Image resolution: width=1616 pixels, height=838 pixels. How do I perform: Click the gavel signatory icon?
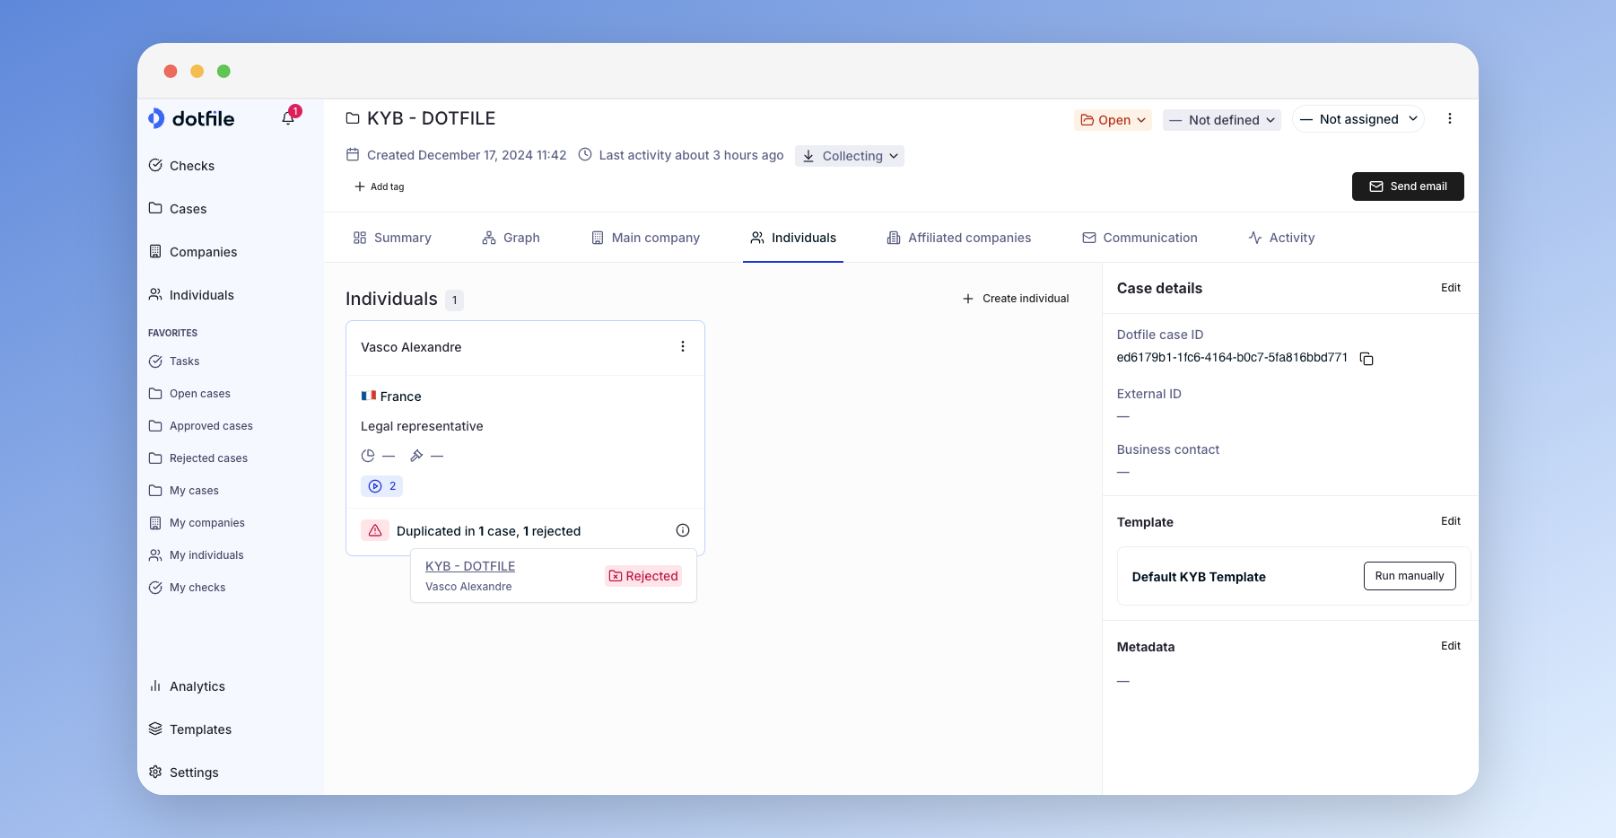(417, 456)
